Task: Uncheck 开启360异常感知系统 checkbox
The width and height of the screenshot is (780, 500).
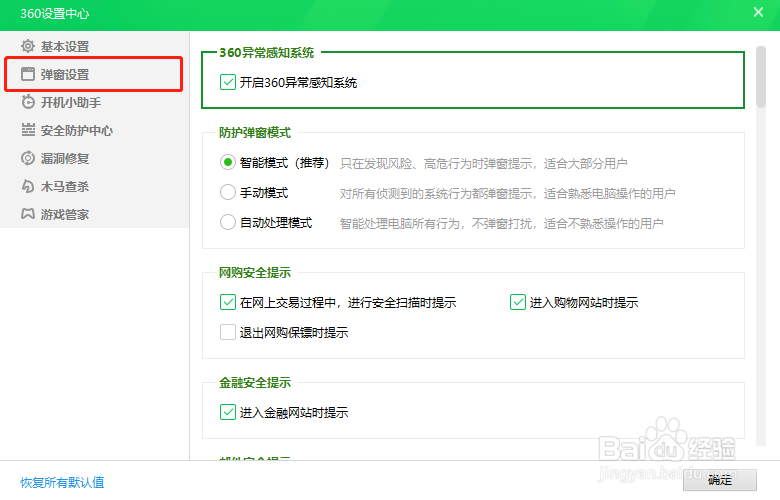Action: coord(228,82)
